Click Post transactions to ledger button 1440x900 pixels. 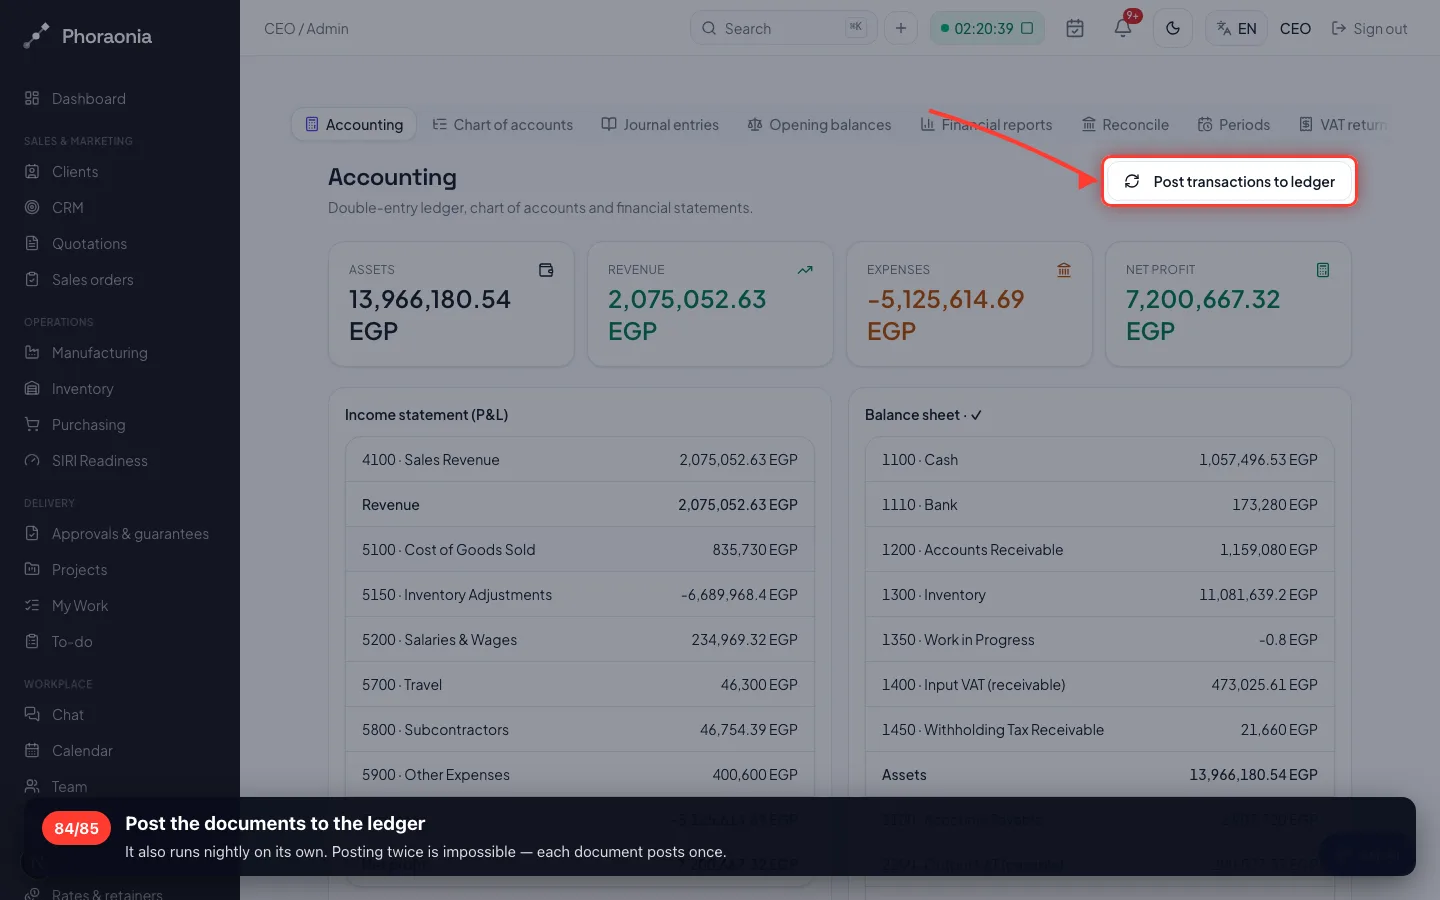click(x=1229, y=182)
